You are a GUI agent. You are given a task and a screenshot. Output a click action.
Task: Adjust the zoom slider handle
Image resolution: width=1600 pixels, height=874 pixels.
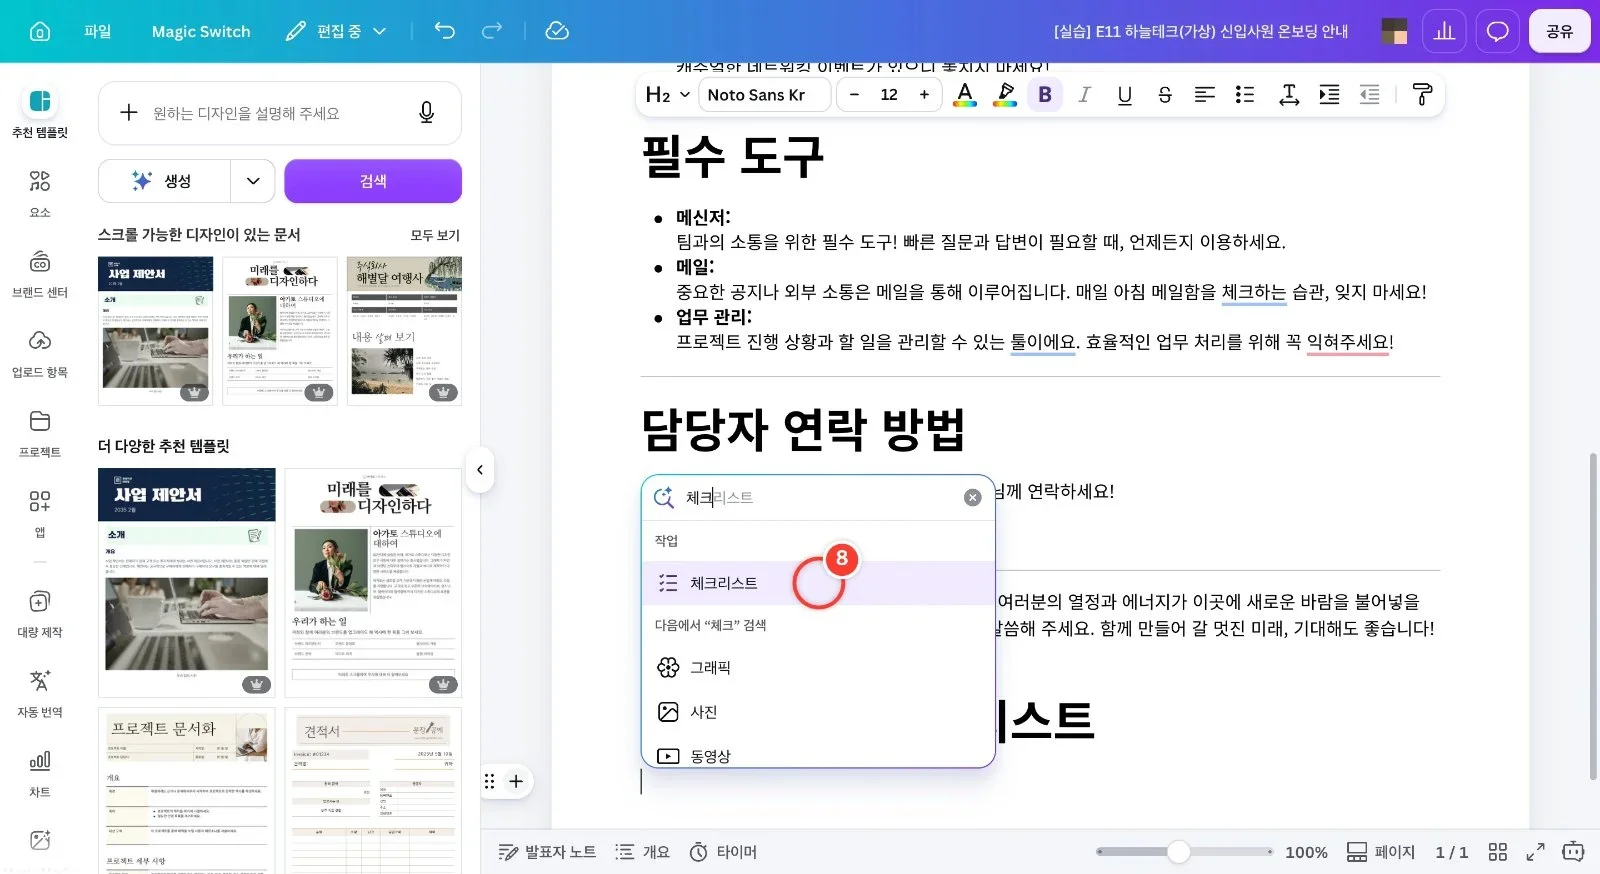coord(1179,852)
